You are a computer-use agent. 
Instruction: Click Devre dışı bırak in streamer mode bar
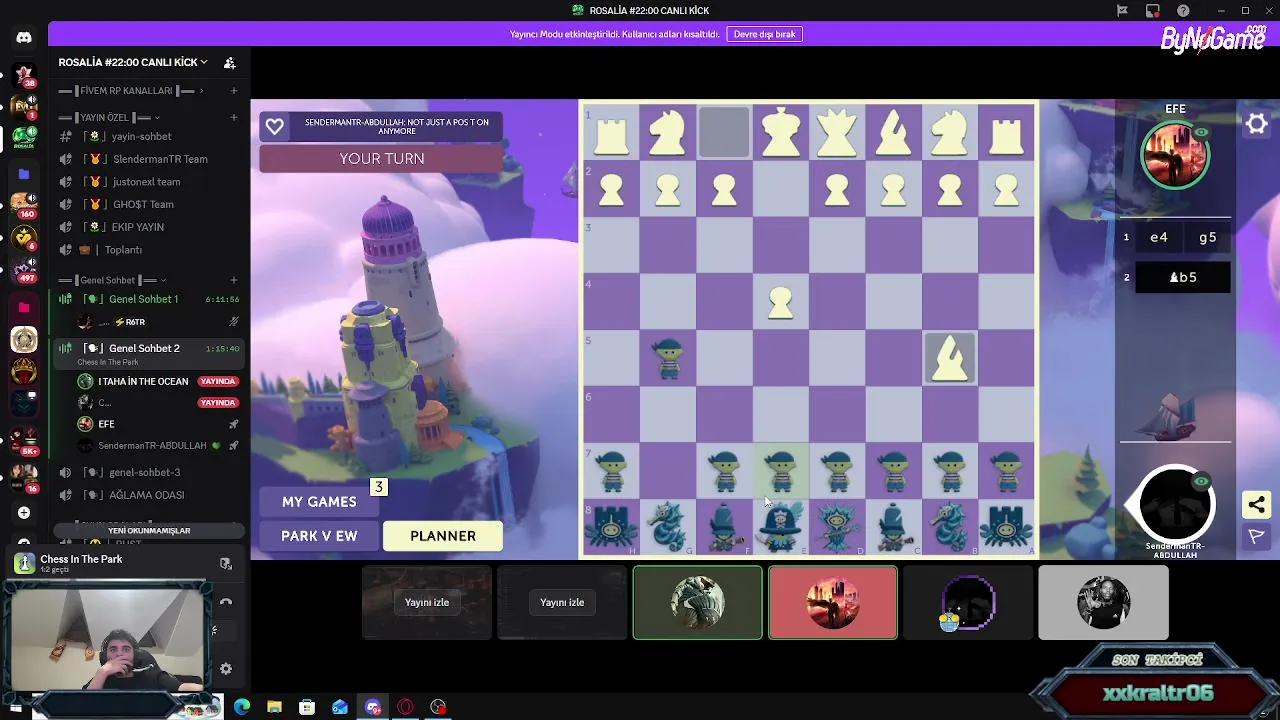click(x=764, y=34)
